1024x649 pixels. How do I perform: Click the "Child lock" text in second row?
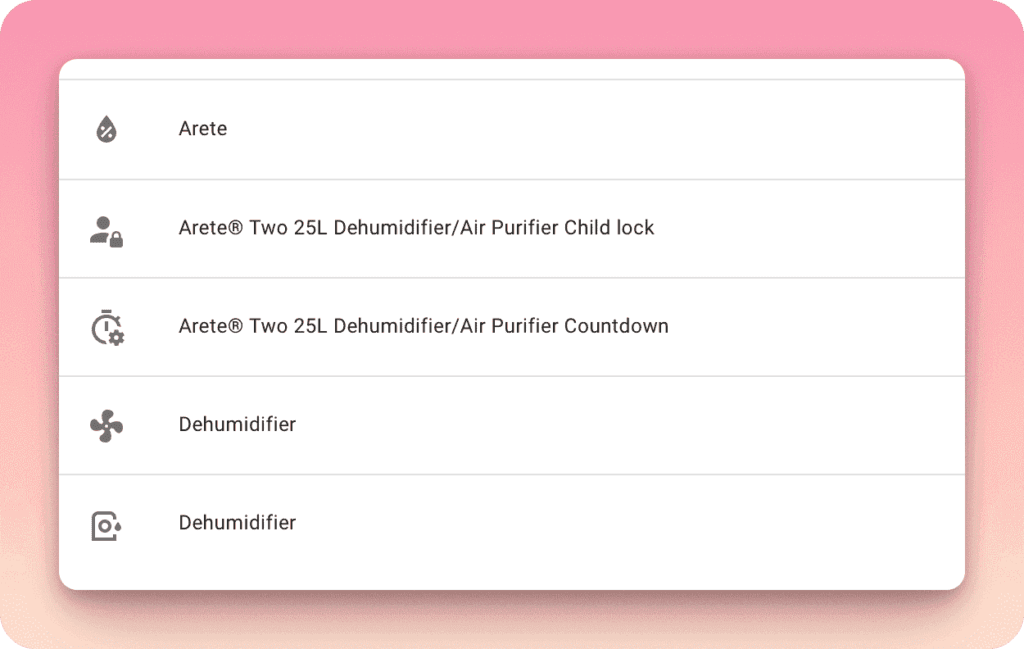[609, 228]
